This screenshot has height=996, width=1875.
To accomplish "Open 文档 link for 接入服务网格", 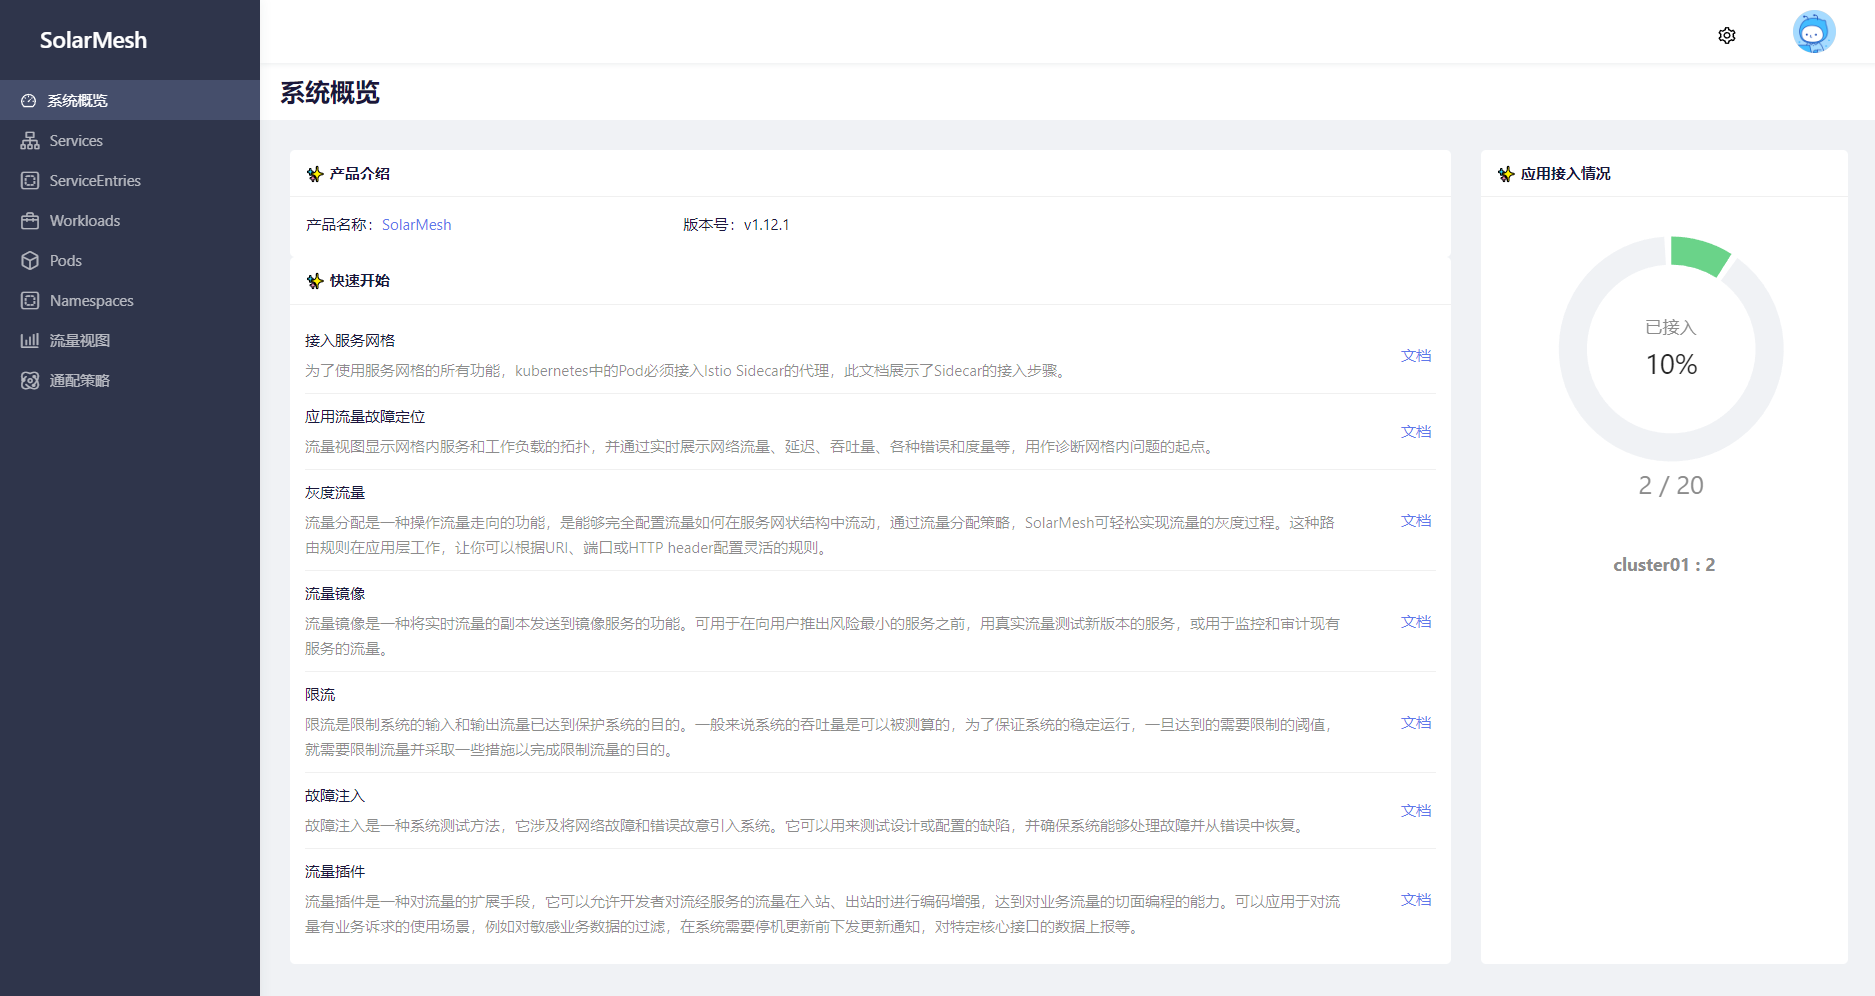I will [x=1416, y=356].
